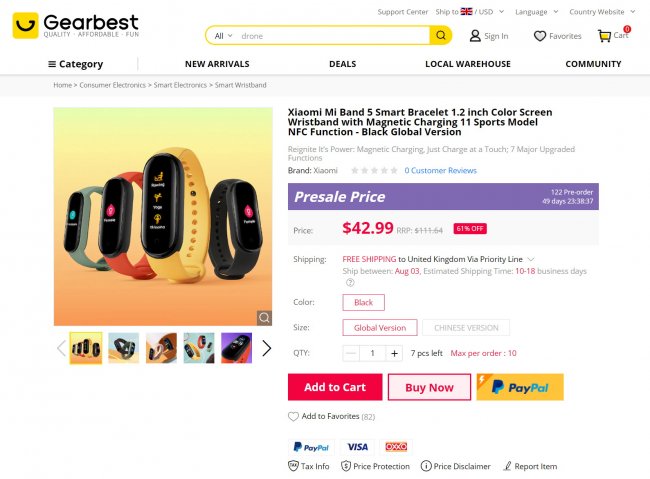Show next thumbnails with right arrow
This screenshot has width=650, height=479.
[266, 348]
